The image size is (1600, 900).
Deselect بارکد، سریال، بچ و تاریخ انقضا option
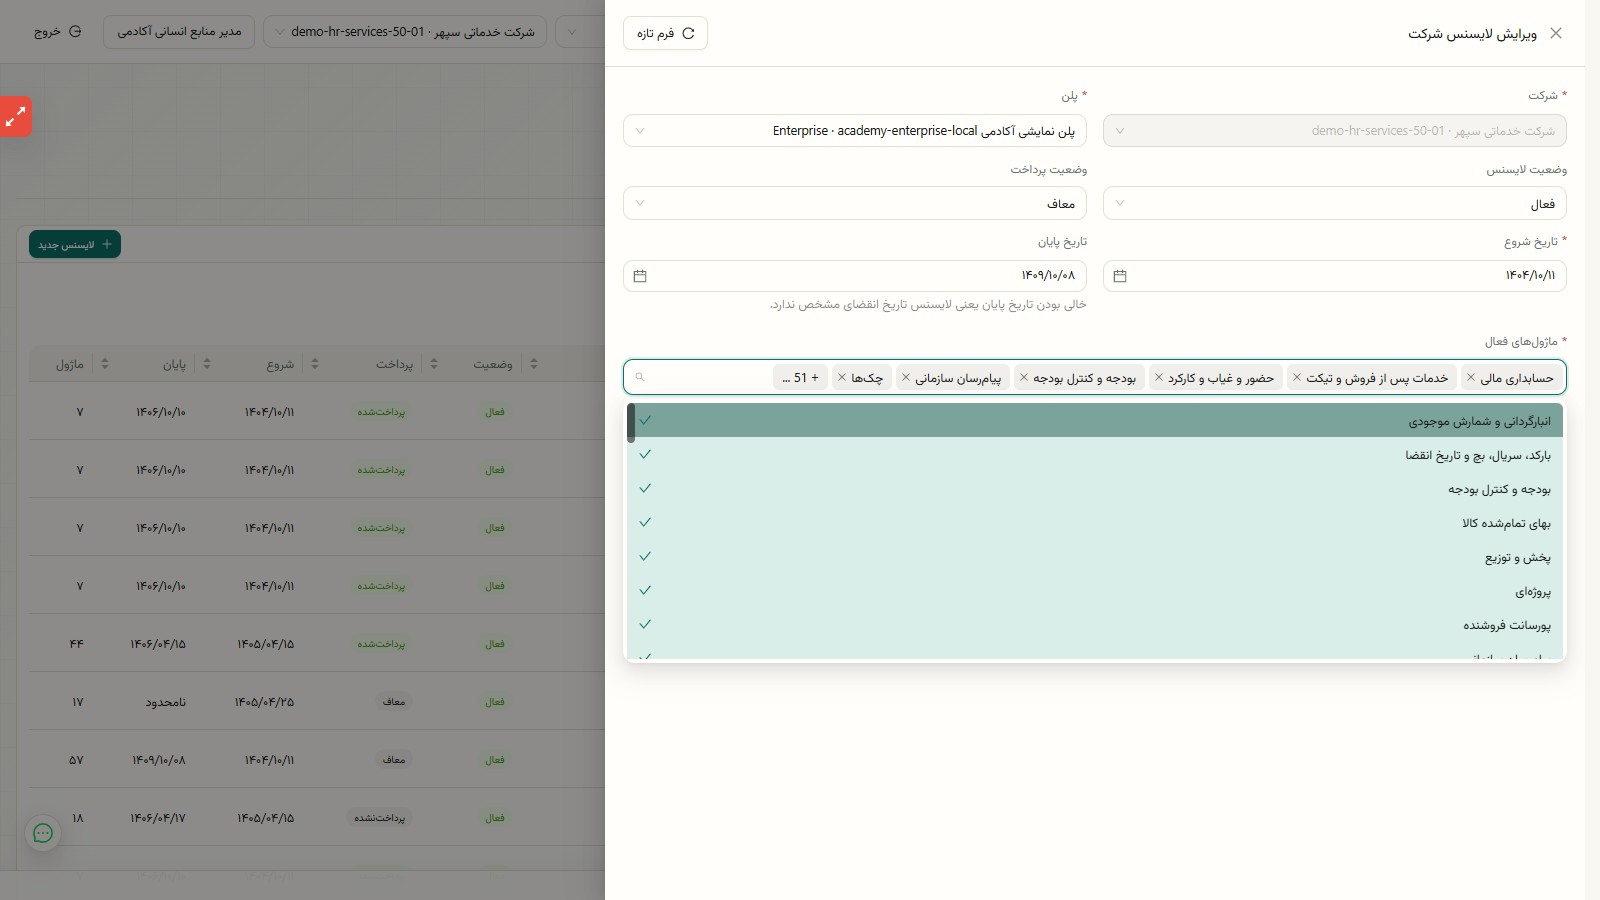[1095, 454]
